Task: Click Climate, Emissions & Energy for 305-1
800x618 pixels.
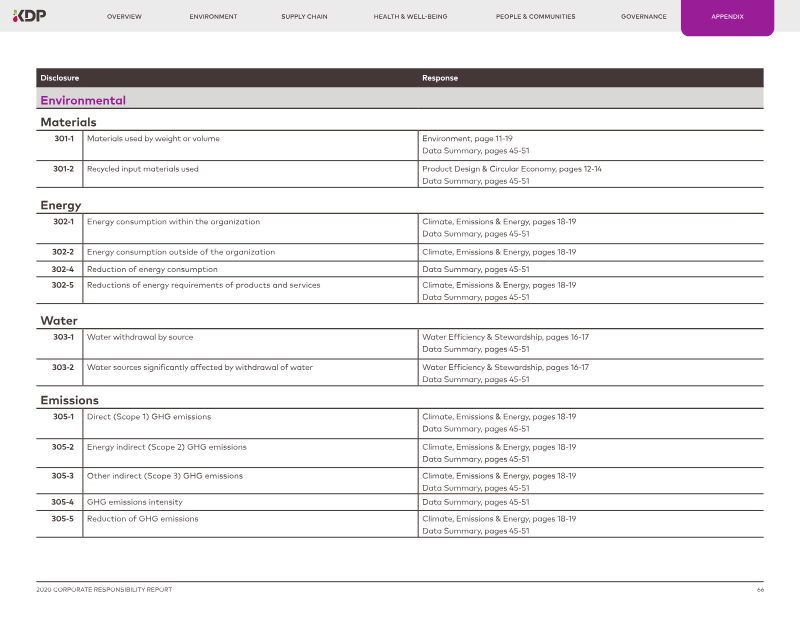Action: 499,416
